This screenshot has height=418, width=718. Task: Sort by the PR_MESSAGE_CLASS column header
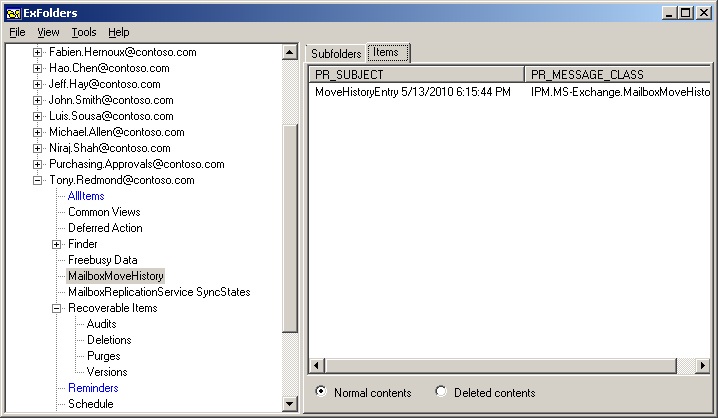(616, 75)
